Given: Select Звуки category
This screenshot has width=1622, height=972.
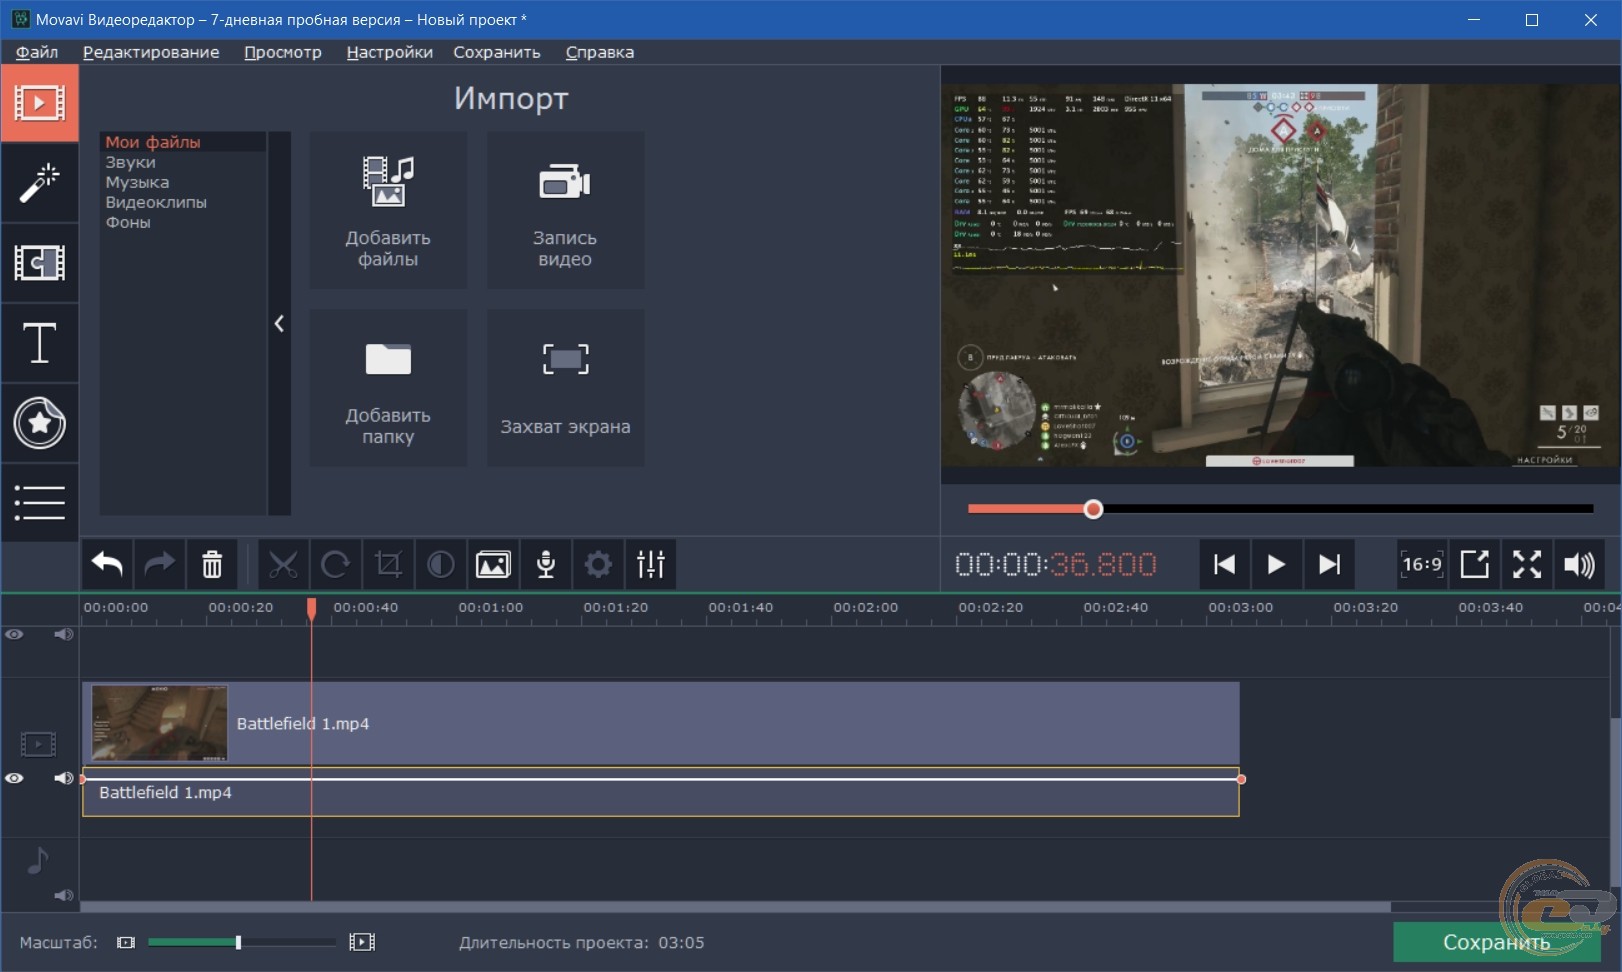Looking at the screenshot, I should (x=183, y=162).
